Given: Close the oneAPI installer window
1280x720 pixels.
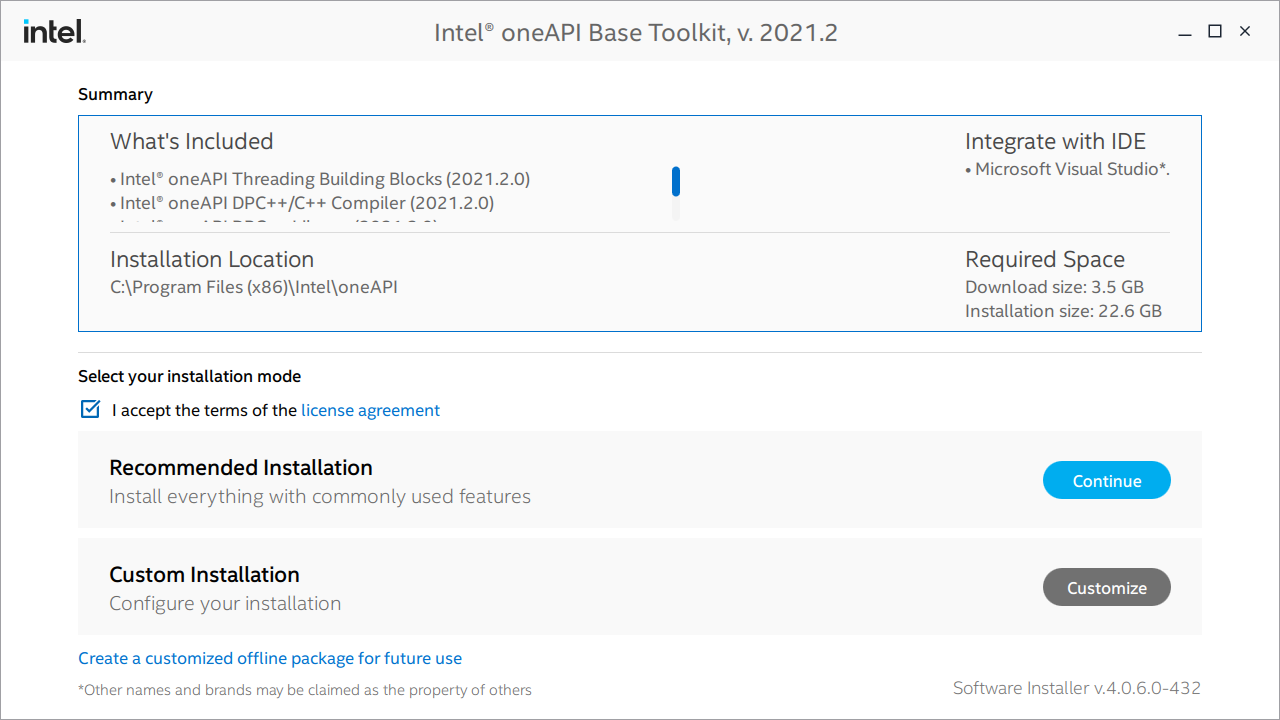Looking at the screenshot, I should pos(1245,32).
